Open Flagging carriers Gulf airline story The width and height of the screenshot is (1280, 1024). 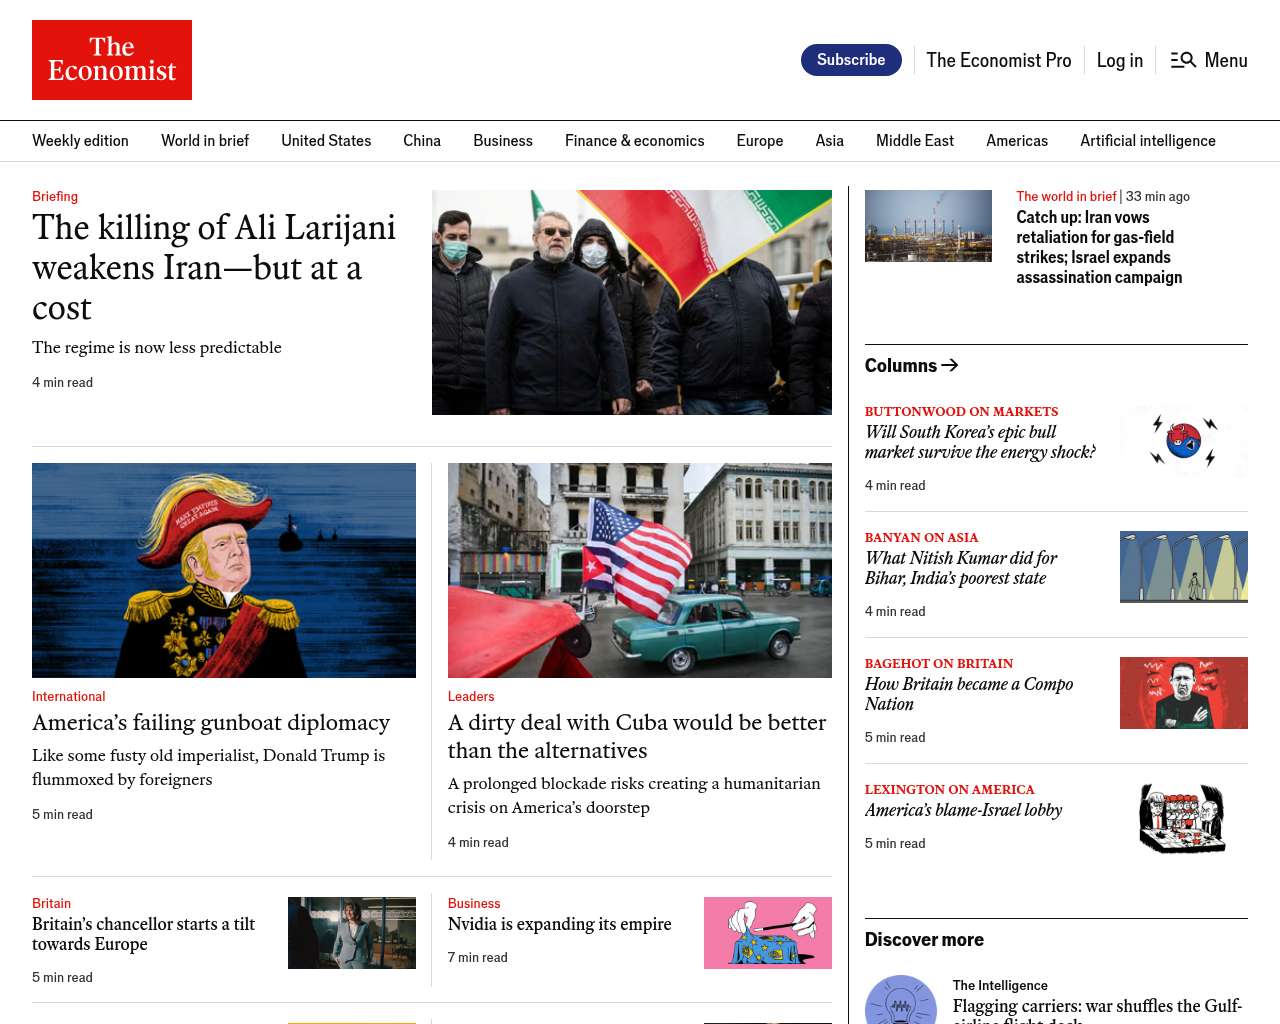pos(1097,1010)
